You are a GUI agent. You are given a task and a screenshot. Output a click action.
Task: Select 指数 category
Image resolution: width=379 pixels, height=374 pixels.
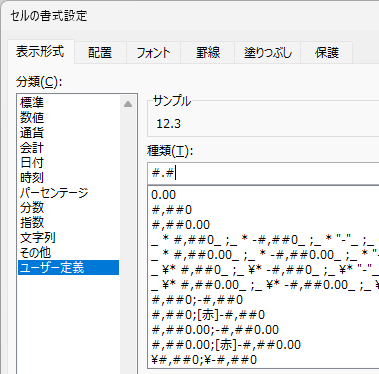pyautogui.click(x=68, y=222)
